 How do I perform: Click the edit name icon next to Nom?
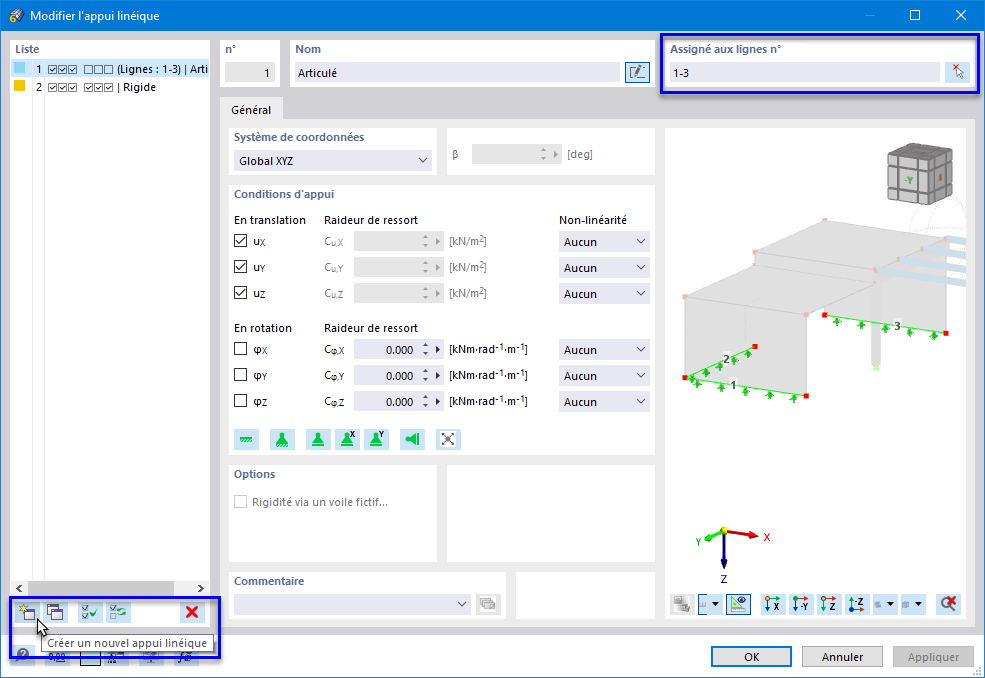pyautogui.click(x=637, y=72)
